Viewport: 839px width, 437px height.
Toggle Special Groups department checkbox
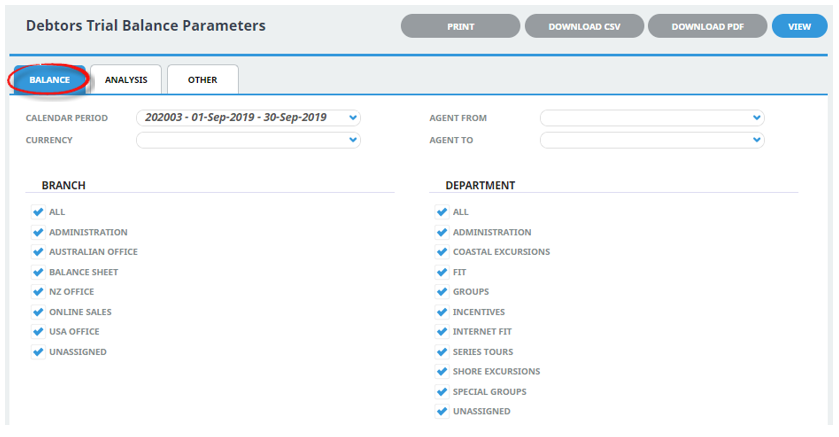click(441, 392)
